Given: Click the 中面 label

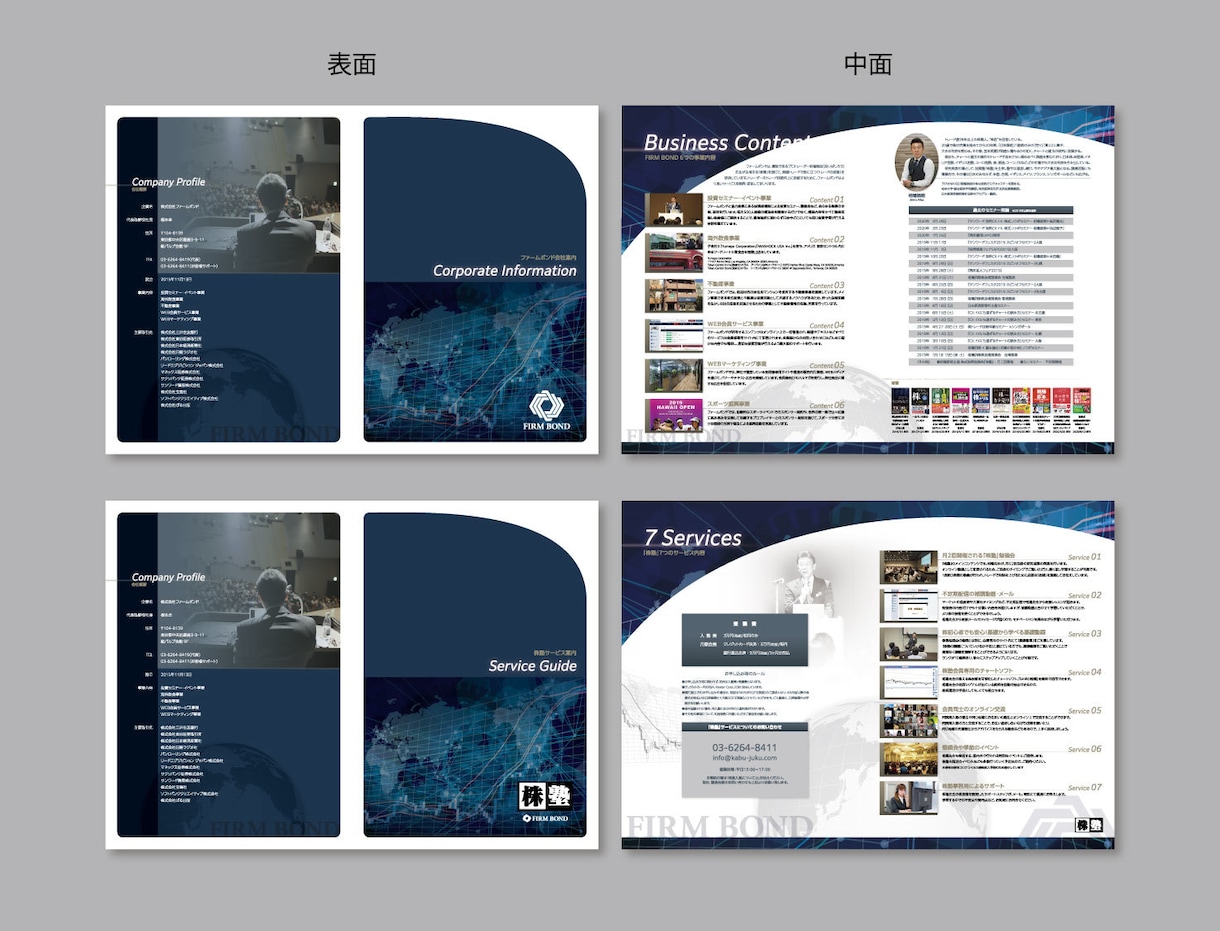Looking at the screenshot, I should point(867,65).
